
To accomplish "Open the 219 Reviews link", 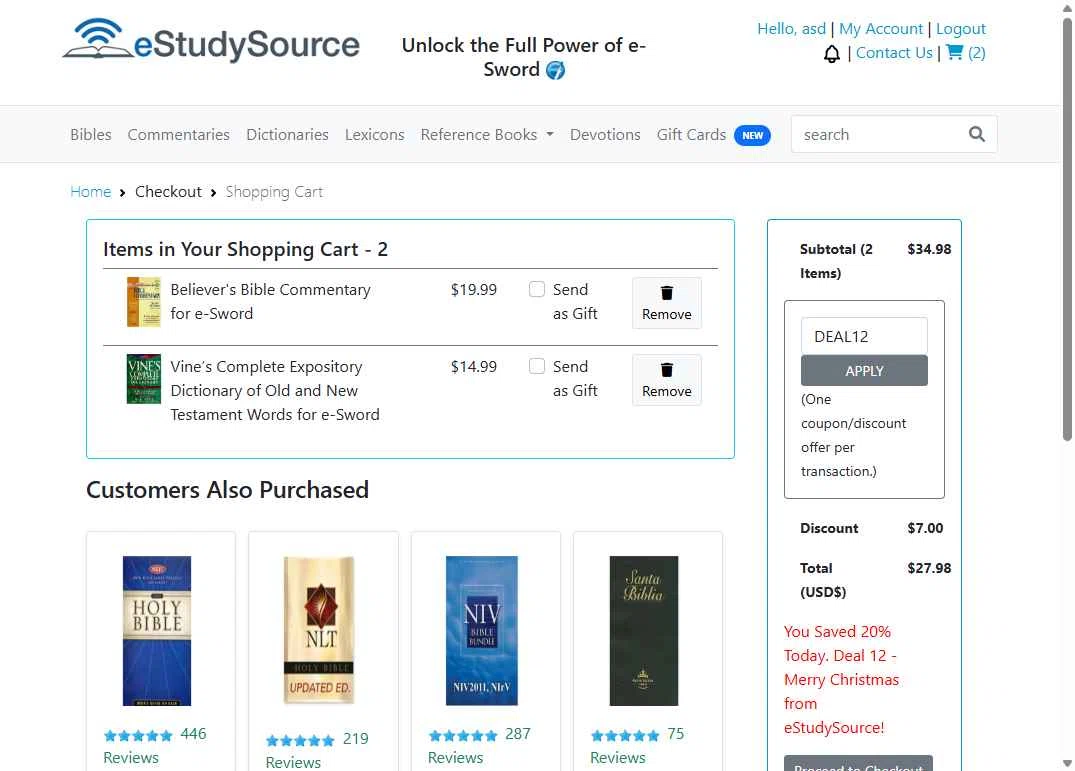I will click(317, 750).
